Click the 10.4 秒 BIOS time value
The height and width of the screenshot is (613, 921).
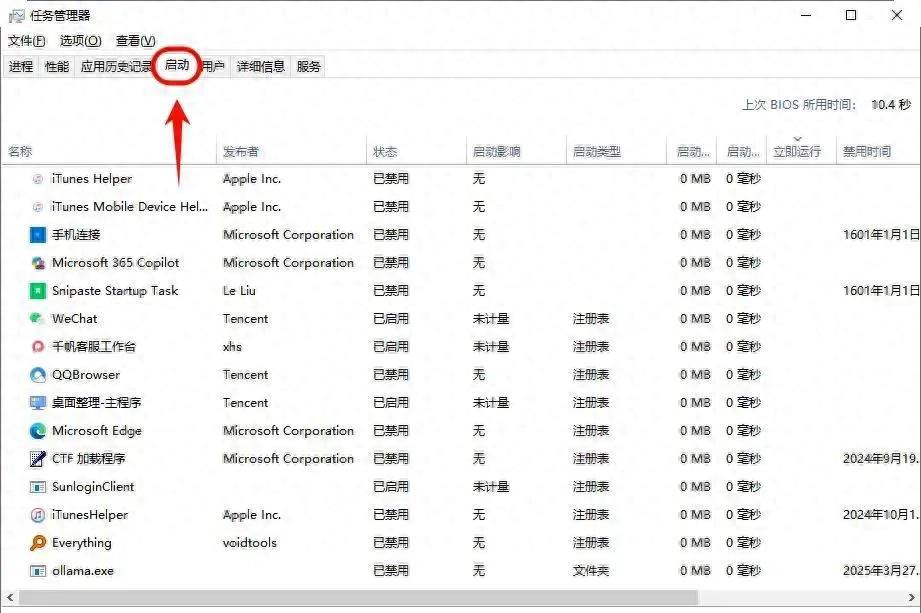pyautogui.click(x=891, y=105)
